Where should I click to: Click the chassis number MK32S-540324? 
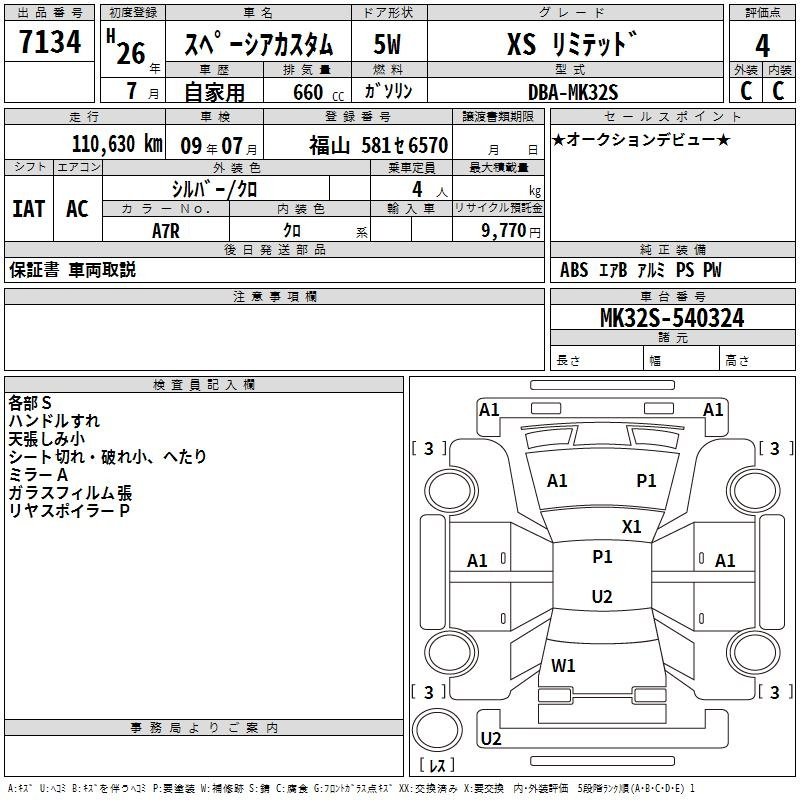(672, 317)
